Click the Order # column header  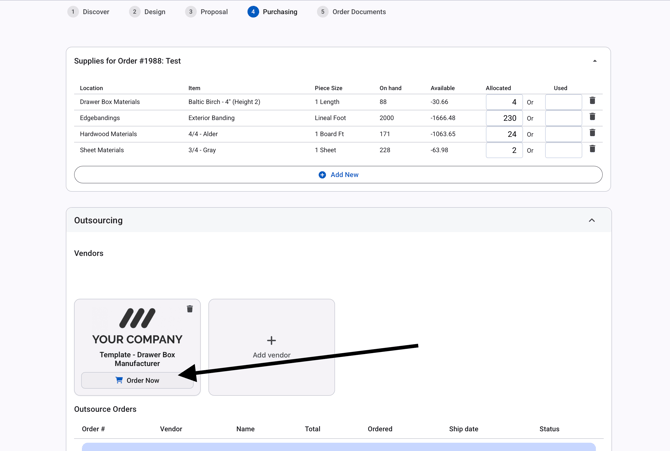tap(93, 429)
